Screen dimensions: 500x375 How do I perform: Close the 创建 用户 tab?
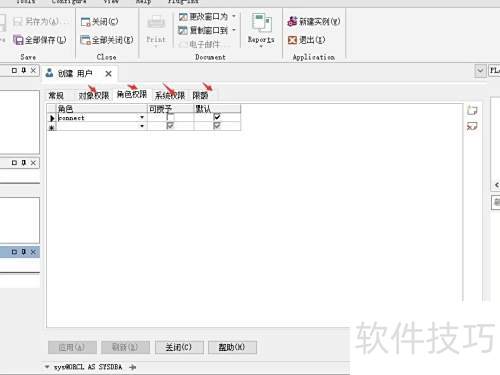108,74
